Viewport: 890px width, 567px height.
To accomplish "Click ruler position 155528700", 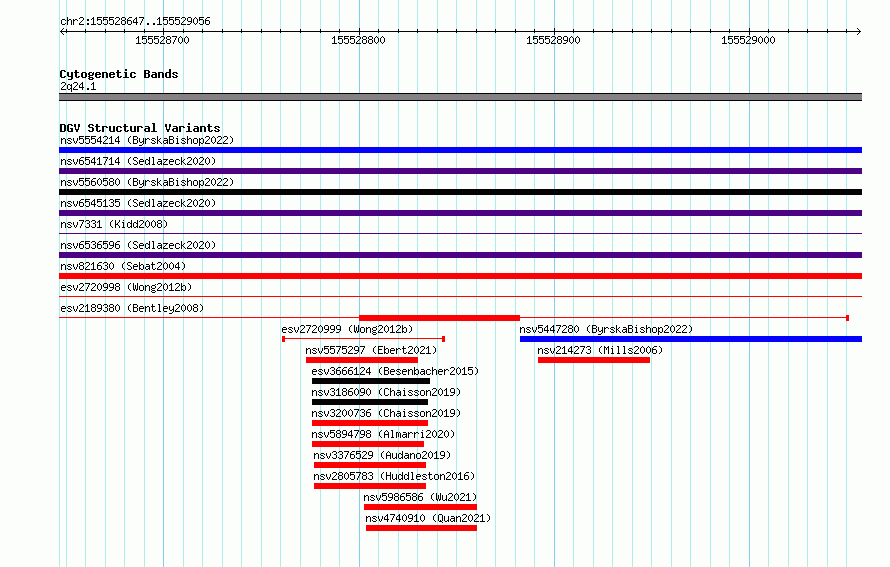I will [x=162, y=40].
